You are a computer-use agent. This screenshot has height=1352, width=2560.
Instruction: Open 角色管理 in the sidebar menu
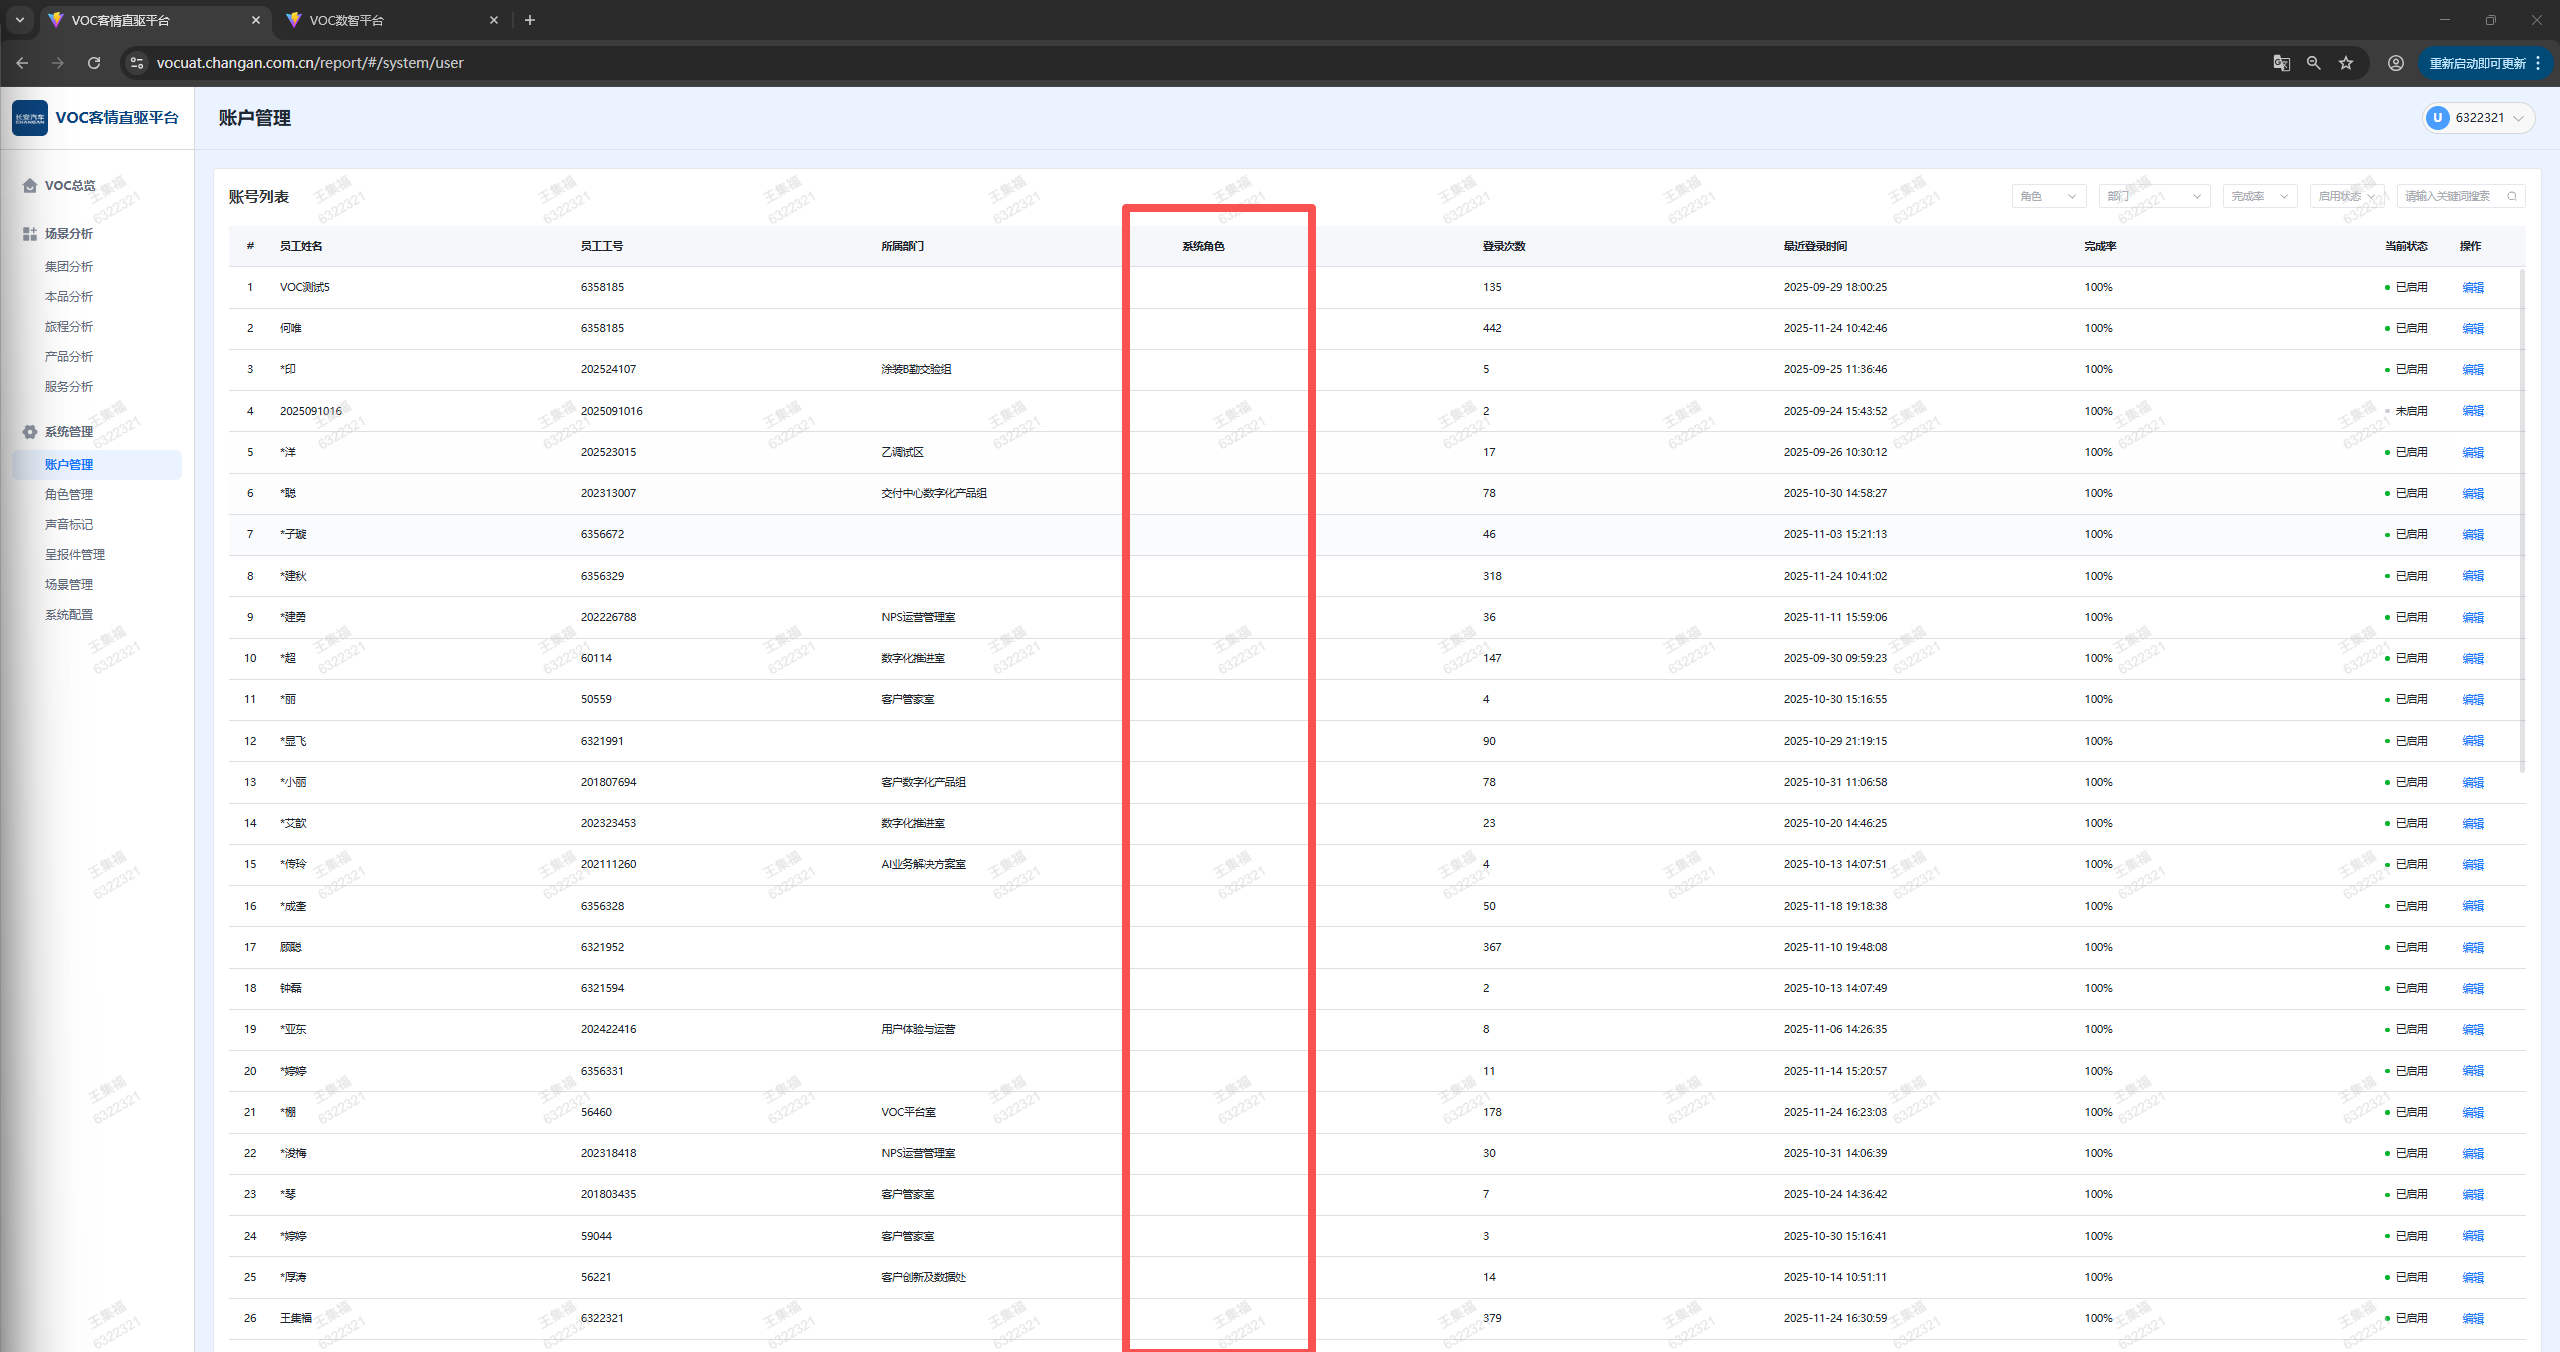click(x=69, y=495)
